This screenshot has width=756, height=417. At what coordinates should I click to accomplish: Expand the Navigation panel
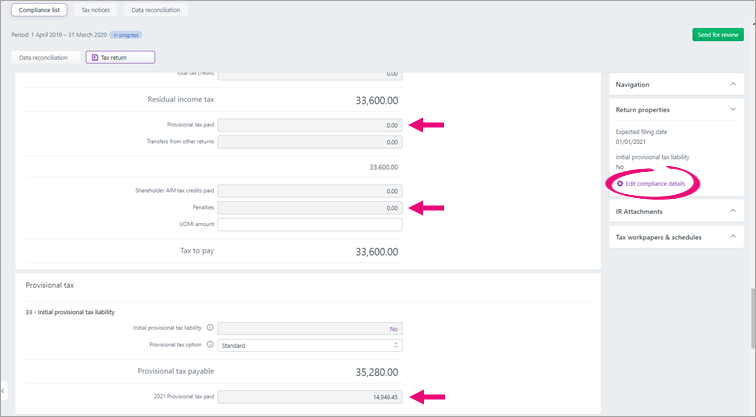tap(732, 85)
